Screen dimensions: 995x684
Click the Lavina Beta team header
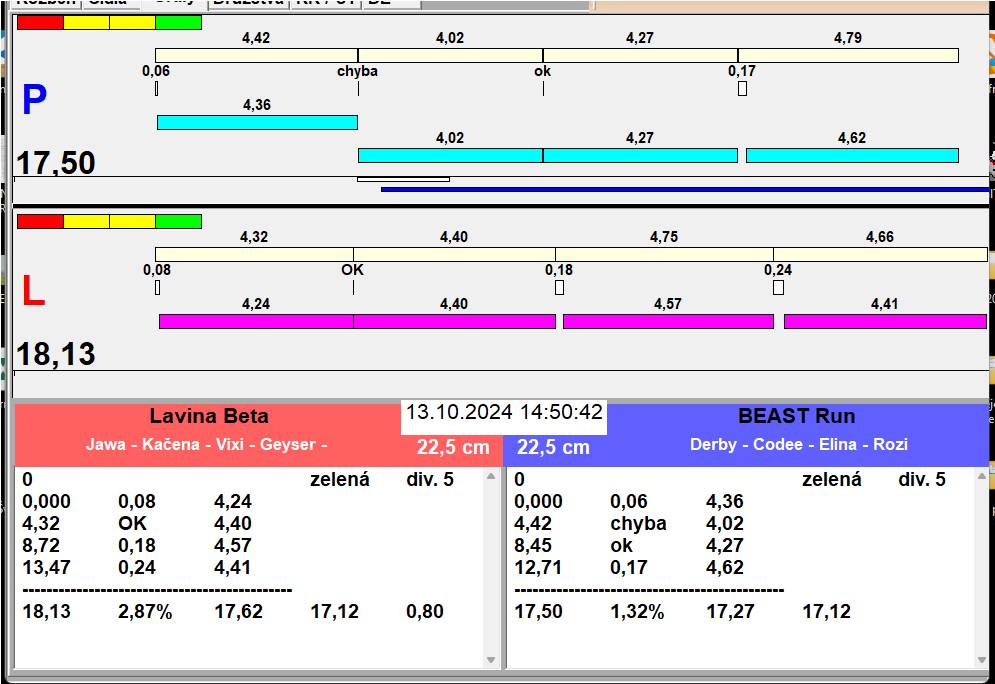pyautogui.click(x=209, y=417)
